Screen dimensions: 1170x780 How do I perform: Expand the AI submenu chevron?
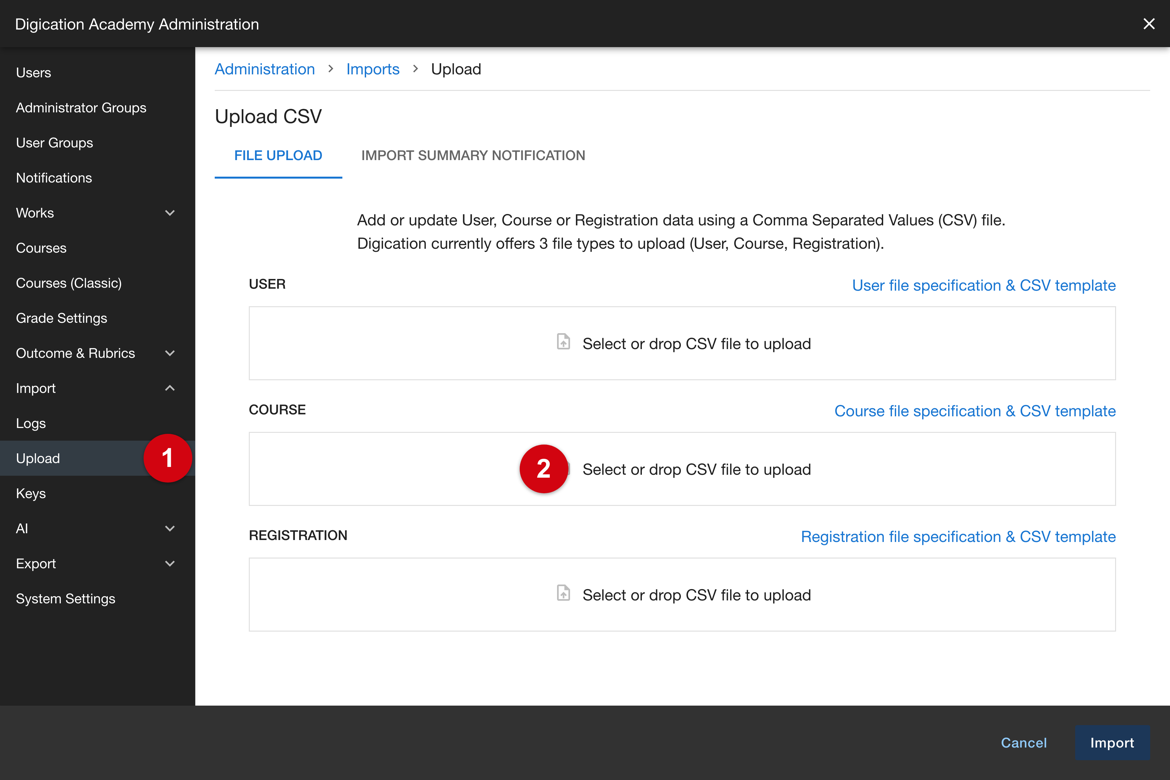coord(170,528)
